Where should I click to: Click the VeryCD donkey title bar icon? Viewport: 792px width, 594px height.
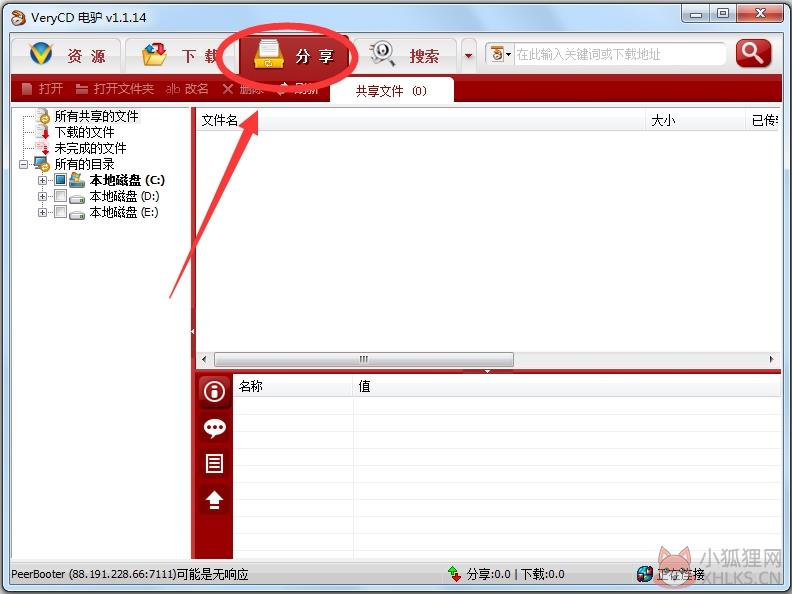click(18, 18)
